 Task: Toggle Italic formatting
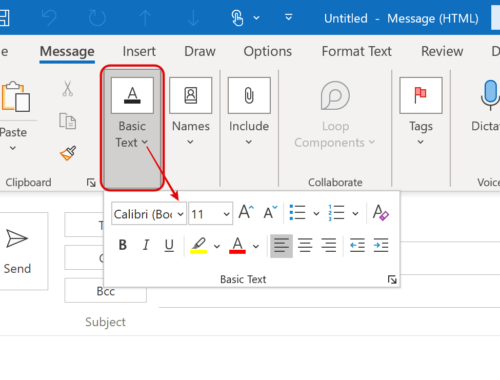click(x=146, y=245)
